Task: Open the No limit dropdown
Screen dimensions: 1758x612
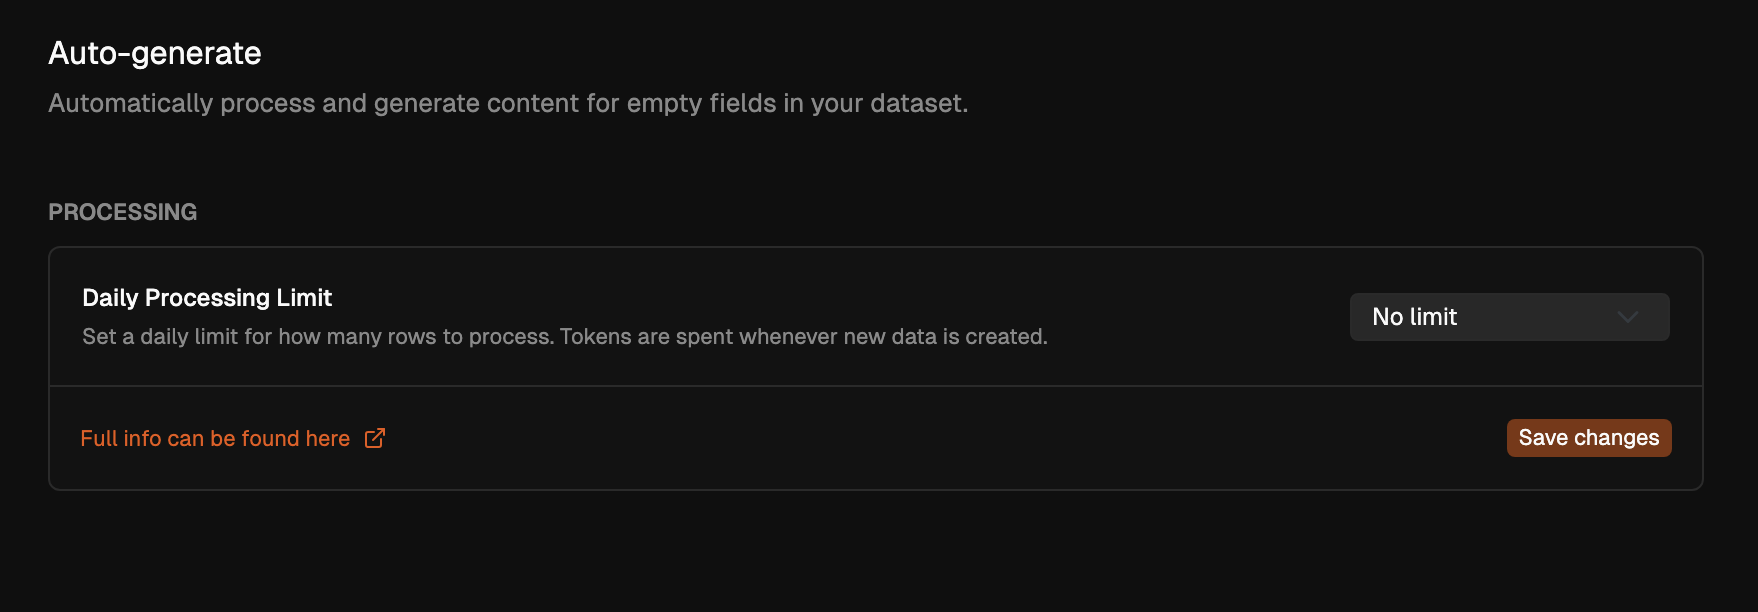Action: tap(1508, 317)
